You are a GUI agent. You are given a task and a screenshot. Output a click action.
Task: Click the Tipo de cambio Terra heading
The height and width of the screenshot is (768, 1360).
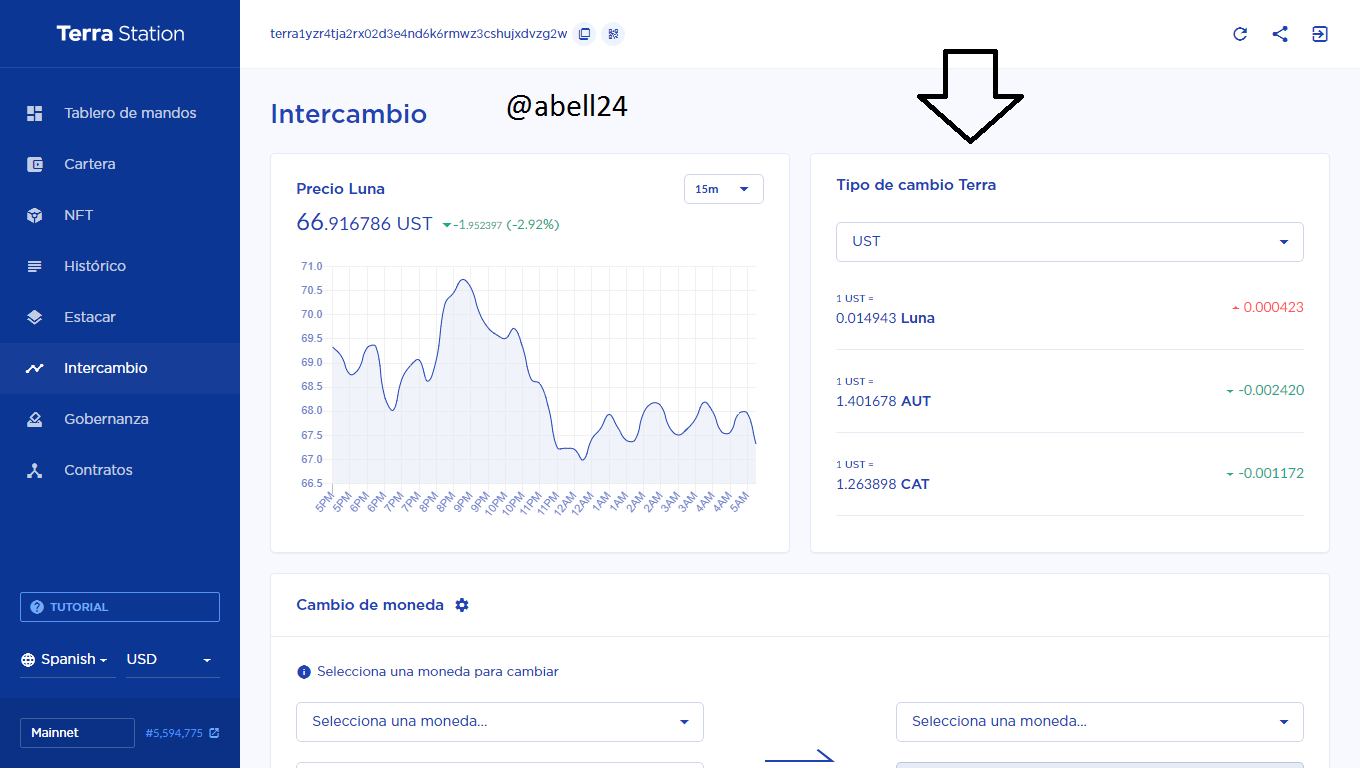point(916,185)
